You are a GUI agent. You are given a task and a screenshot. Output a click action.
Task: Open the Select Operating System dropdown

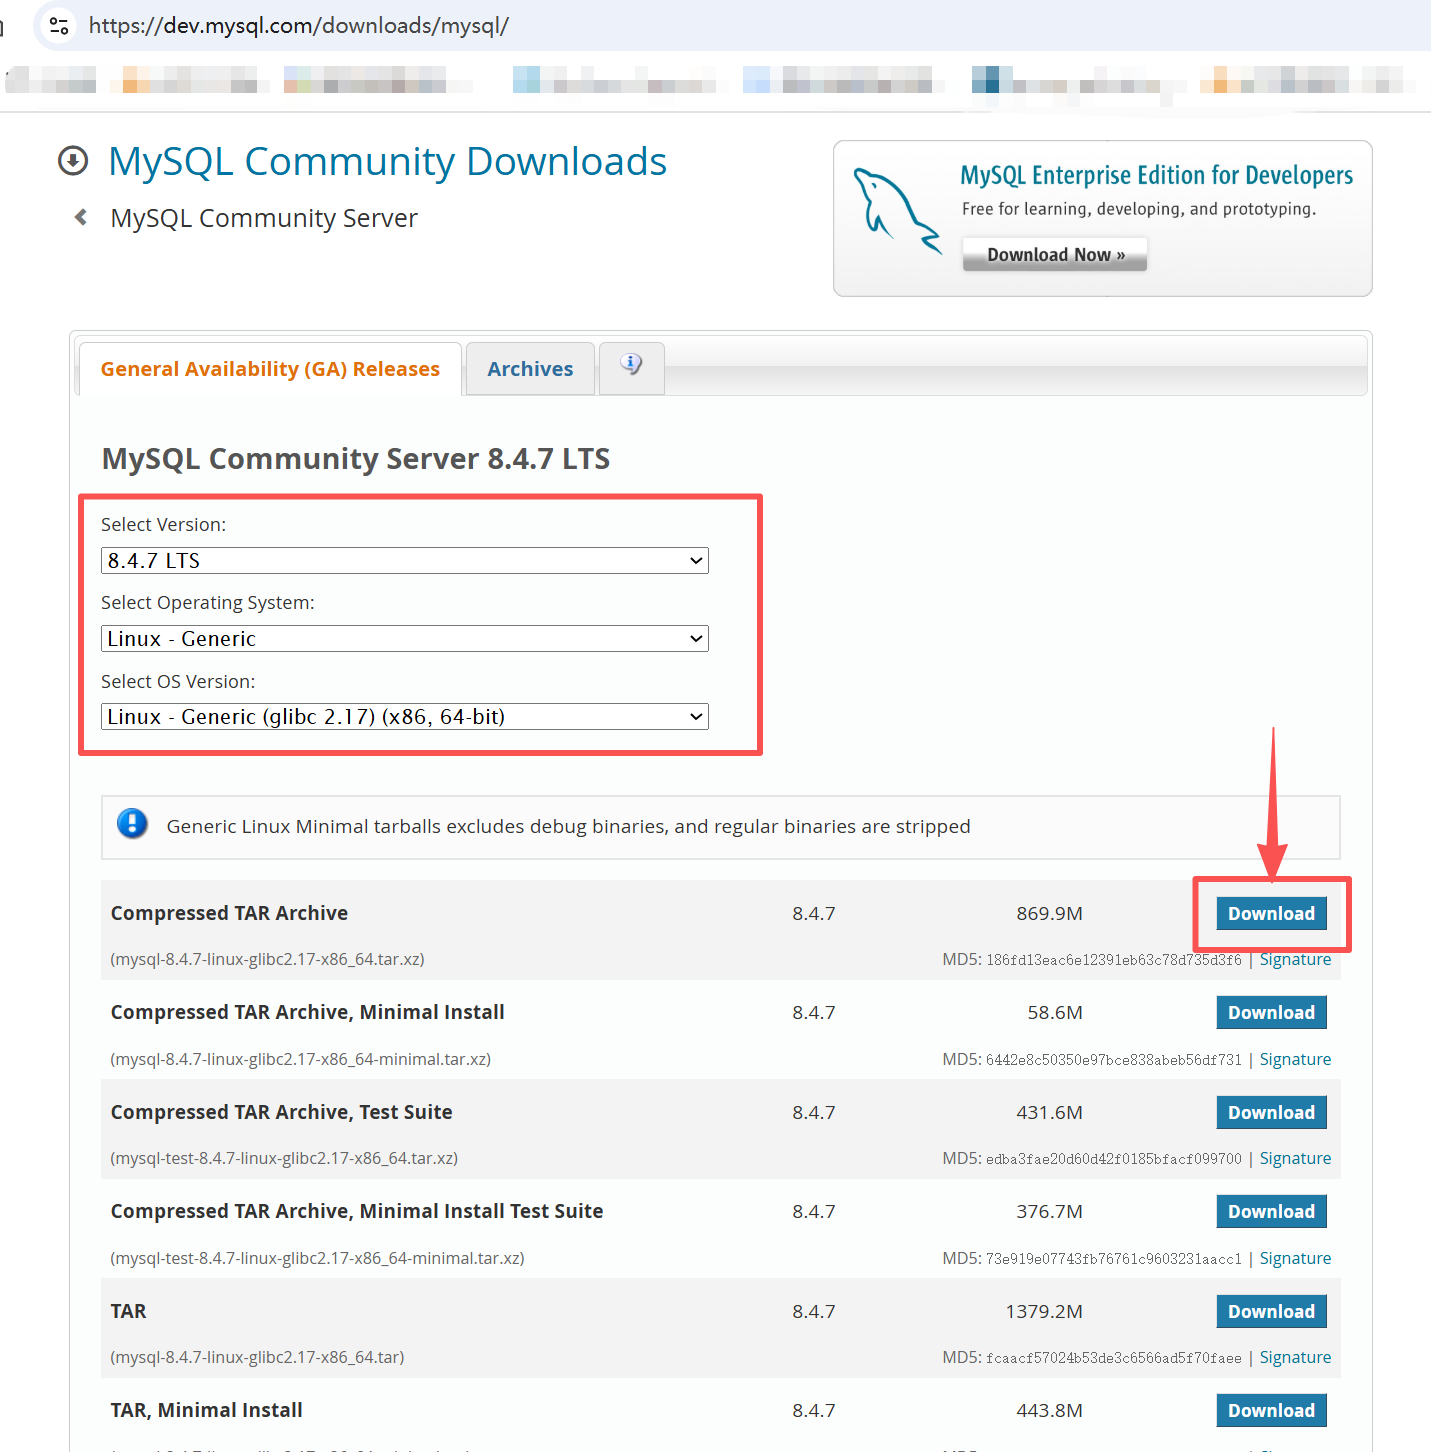pyautogui.click(x=405, y=639)
